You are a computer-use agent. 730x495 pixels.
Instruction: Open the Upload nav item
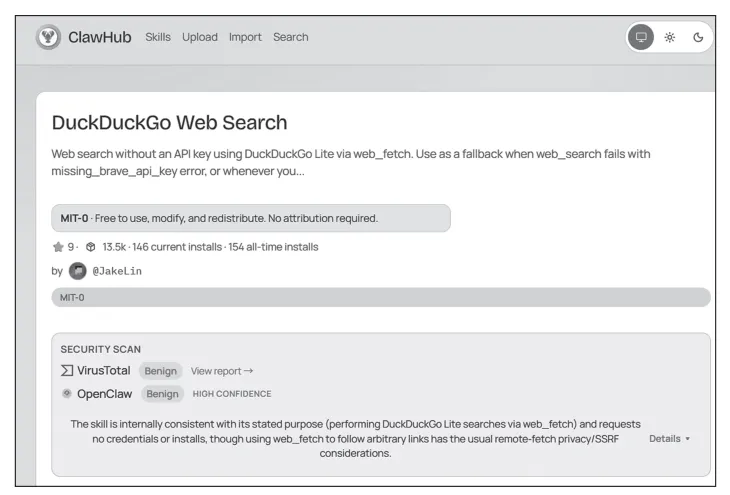[200, 37]
